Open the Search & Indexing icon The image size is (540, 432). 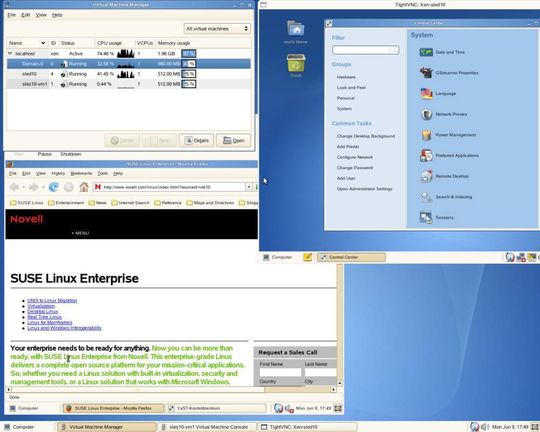[446, 197]
